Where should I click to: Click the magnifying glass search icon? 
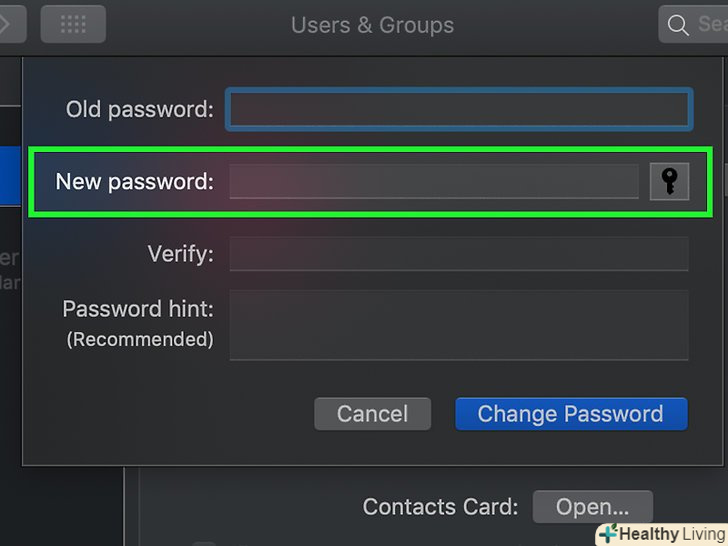click(x=678, y=25)
